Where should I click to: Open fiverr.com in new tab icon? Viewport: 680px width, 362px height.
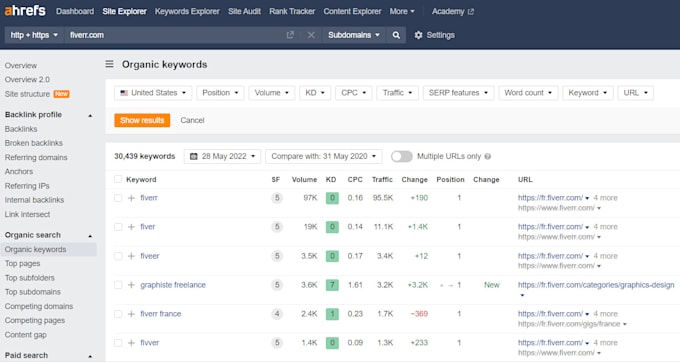(x=290, y=35)
